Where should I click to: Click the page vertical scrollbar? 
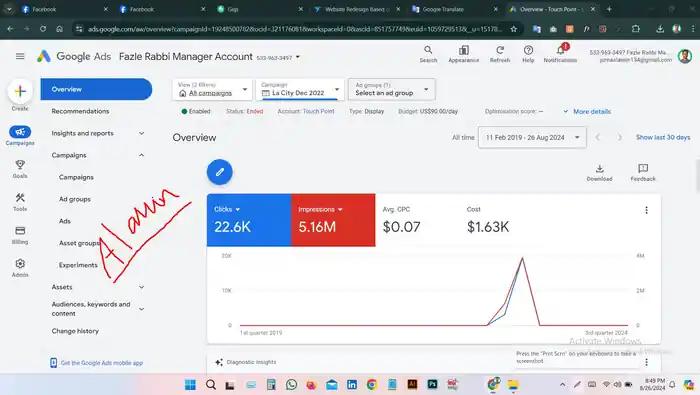[x=697, y=176]
